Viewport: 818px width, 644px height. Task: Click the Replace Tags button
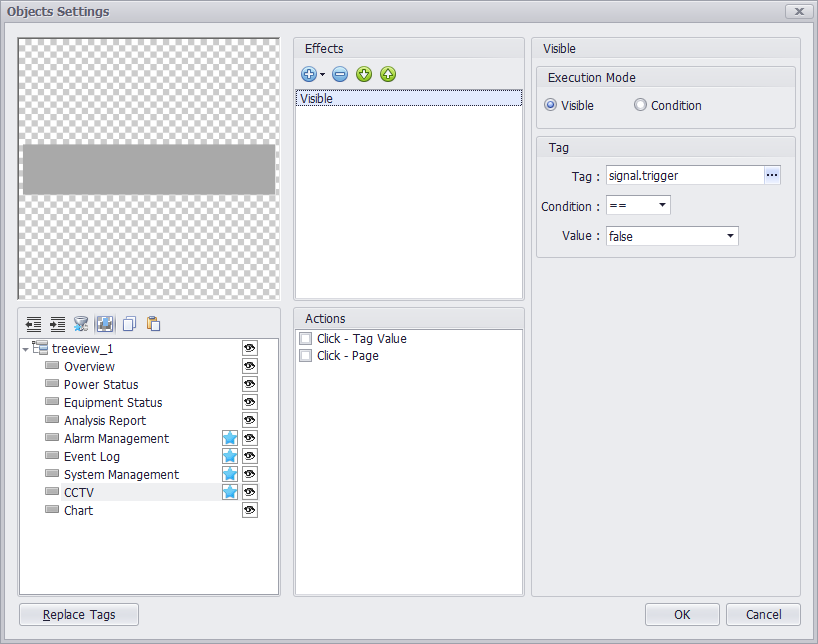[79, 614]
